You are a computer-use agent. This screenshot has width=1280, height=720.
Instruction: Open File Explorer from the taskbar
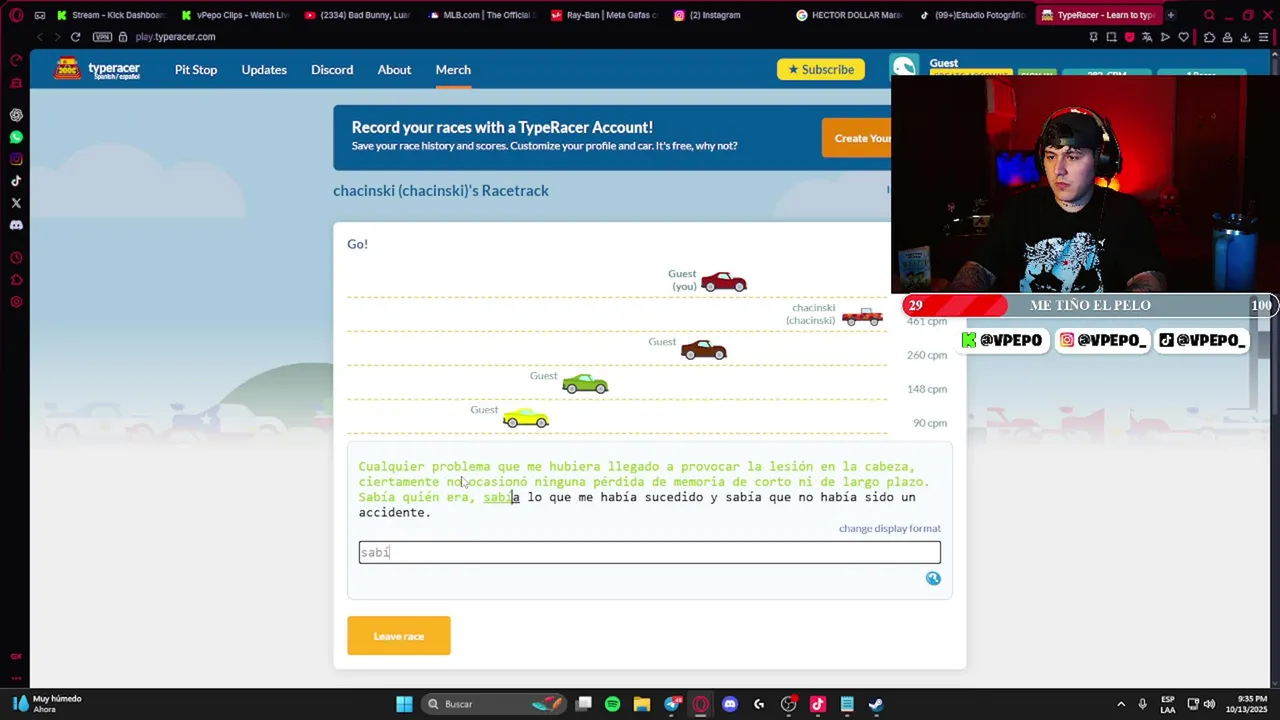641,704
